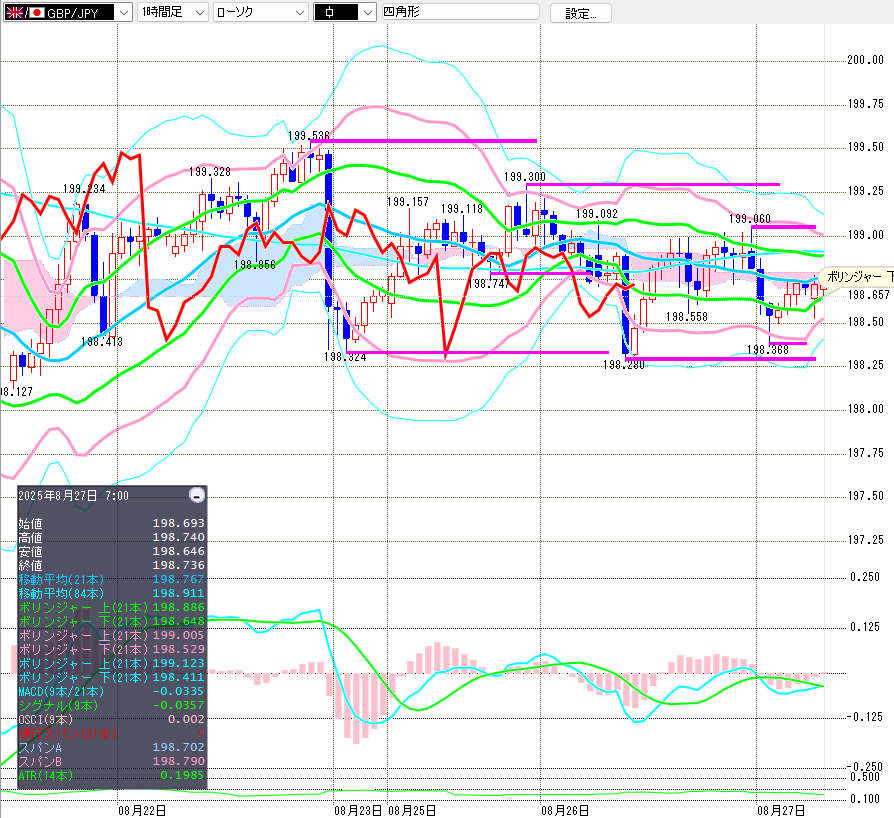Click the 197.50 price axis label

pos(865,496)
